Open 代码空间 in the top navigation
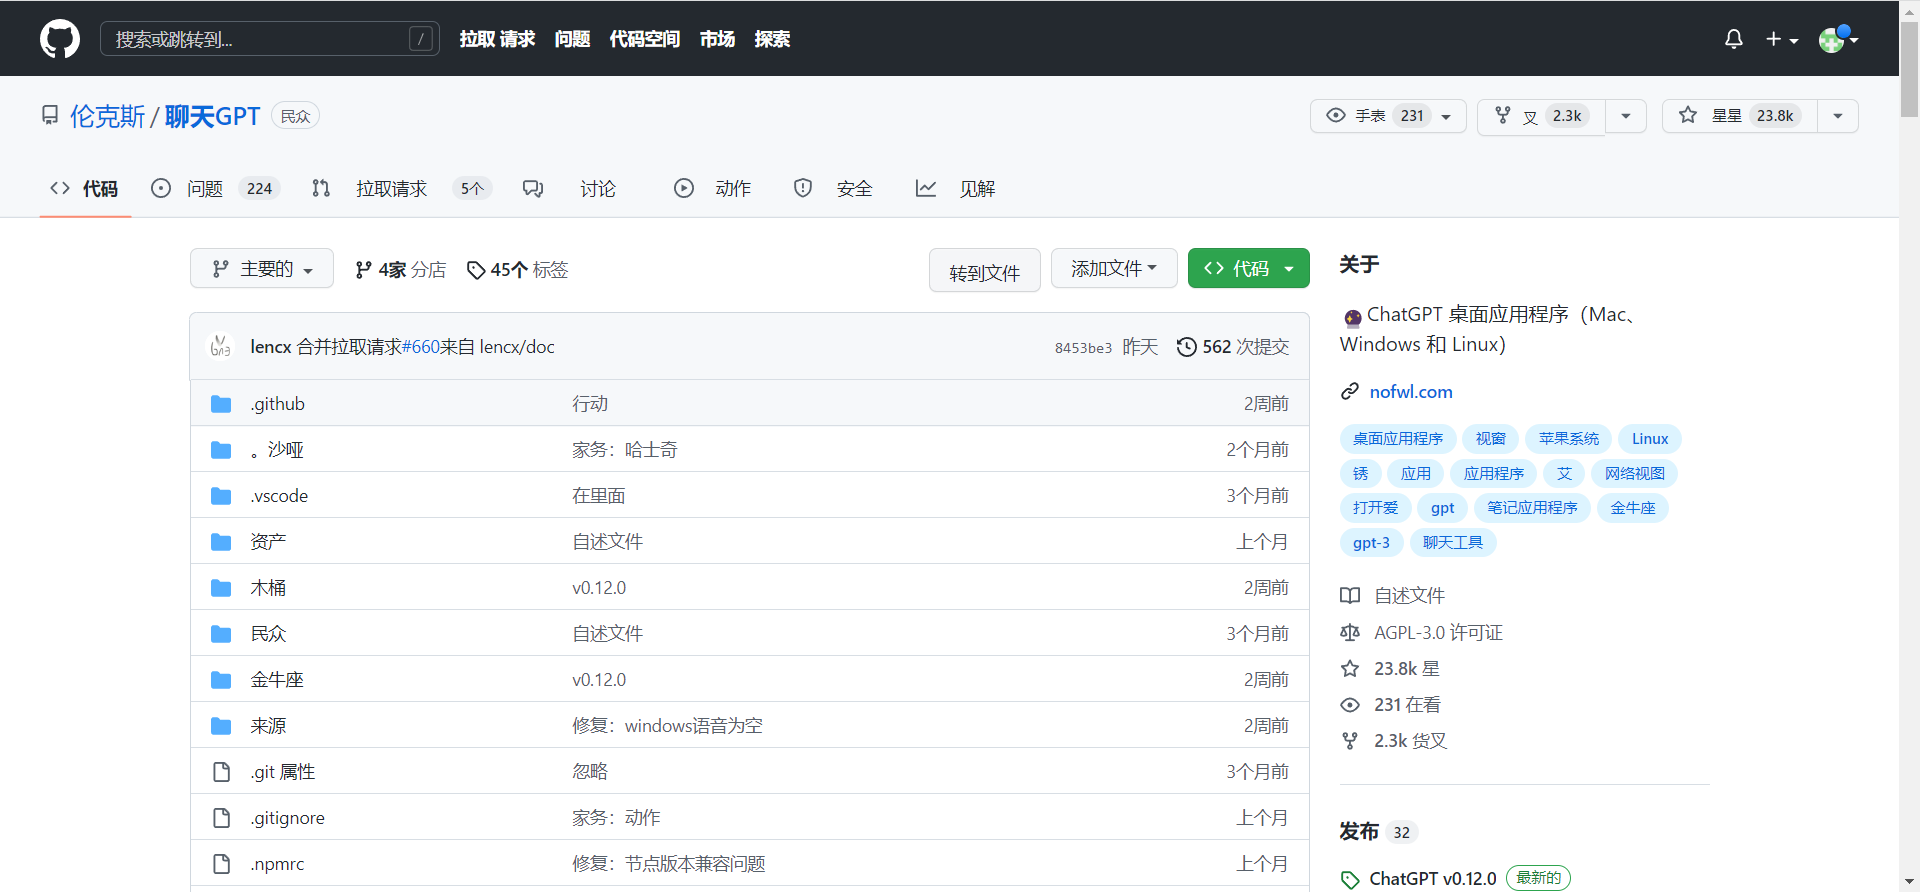Image resolution: width=1920 pixels, height=892 pixels. click(x=645, y=39)
